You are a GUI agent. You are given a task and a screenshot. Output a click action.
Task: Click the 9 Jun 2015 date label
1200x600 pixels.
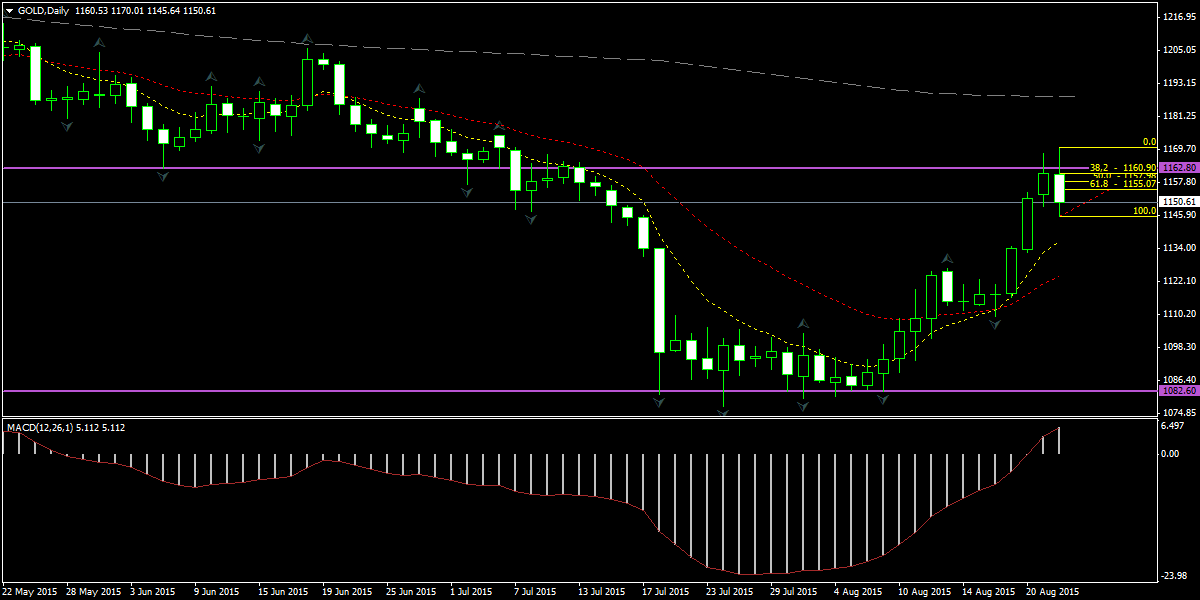coord(217,591)
